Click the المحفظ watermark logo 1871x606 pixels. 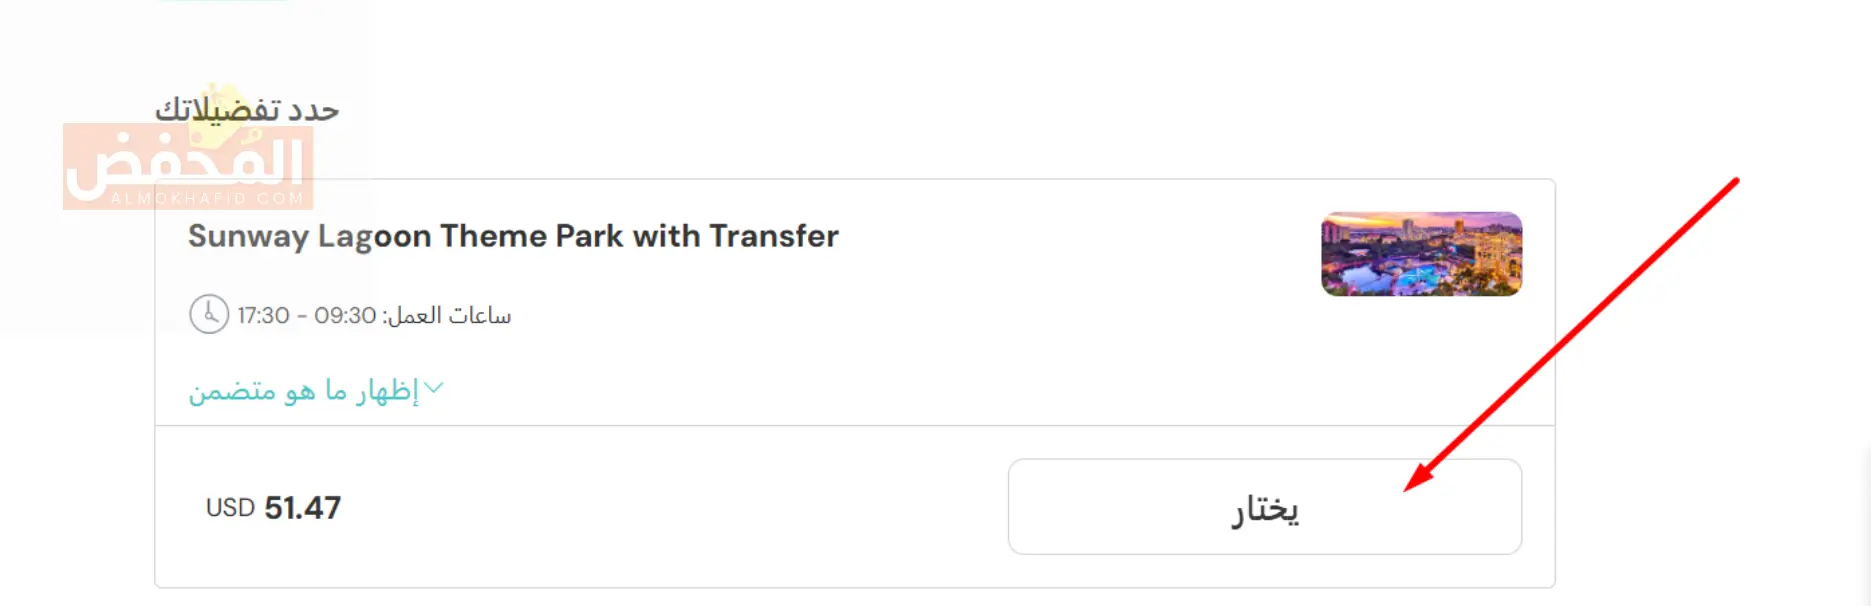click(188, 166)
